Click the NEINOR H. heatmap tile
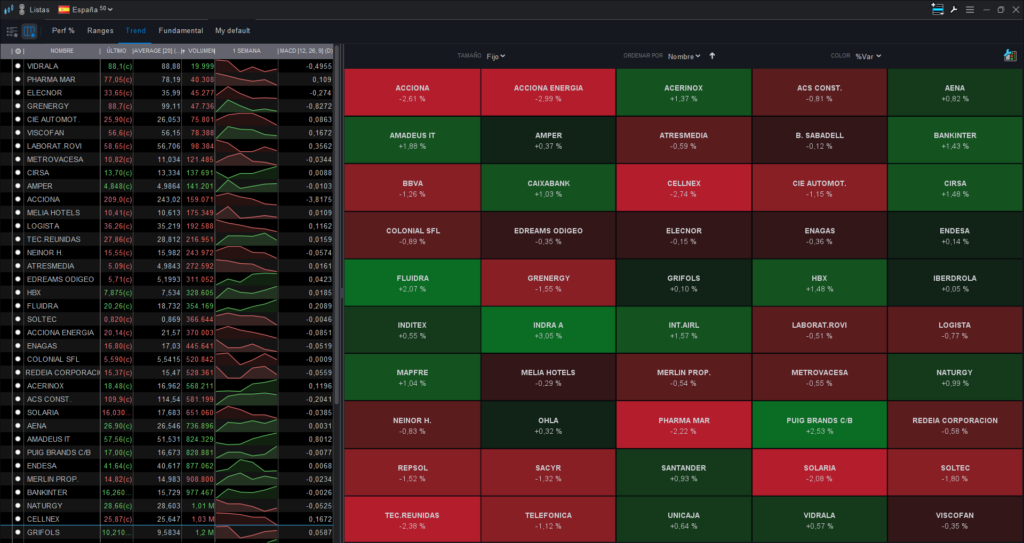 [x=412, y=425]
